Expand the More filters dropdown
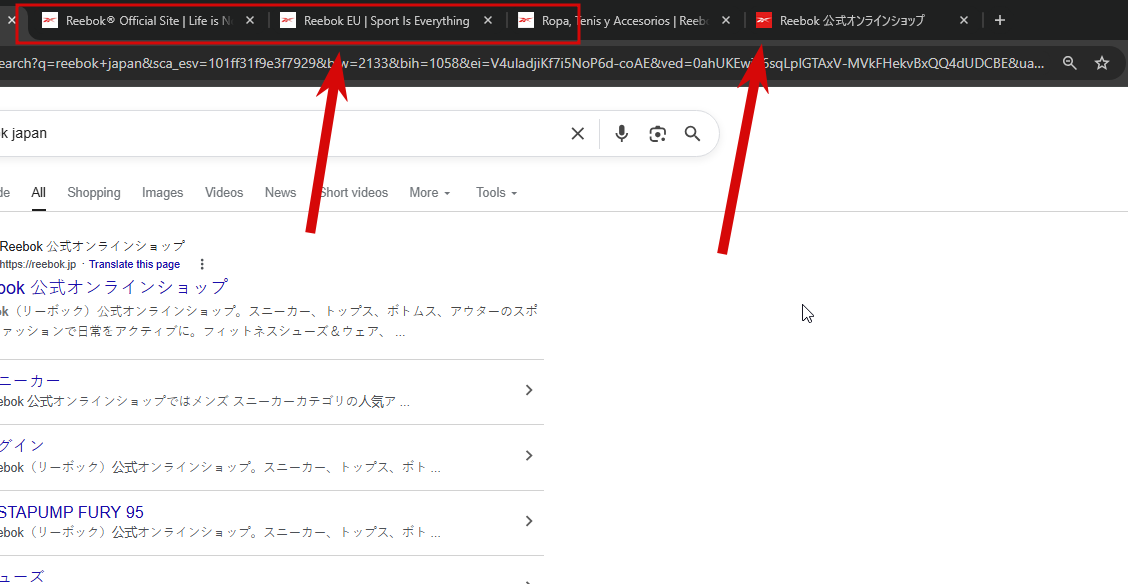This screenshot has width=1128, height=584. click(x=429, y=193)
